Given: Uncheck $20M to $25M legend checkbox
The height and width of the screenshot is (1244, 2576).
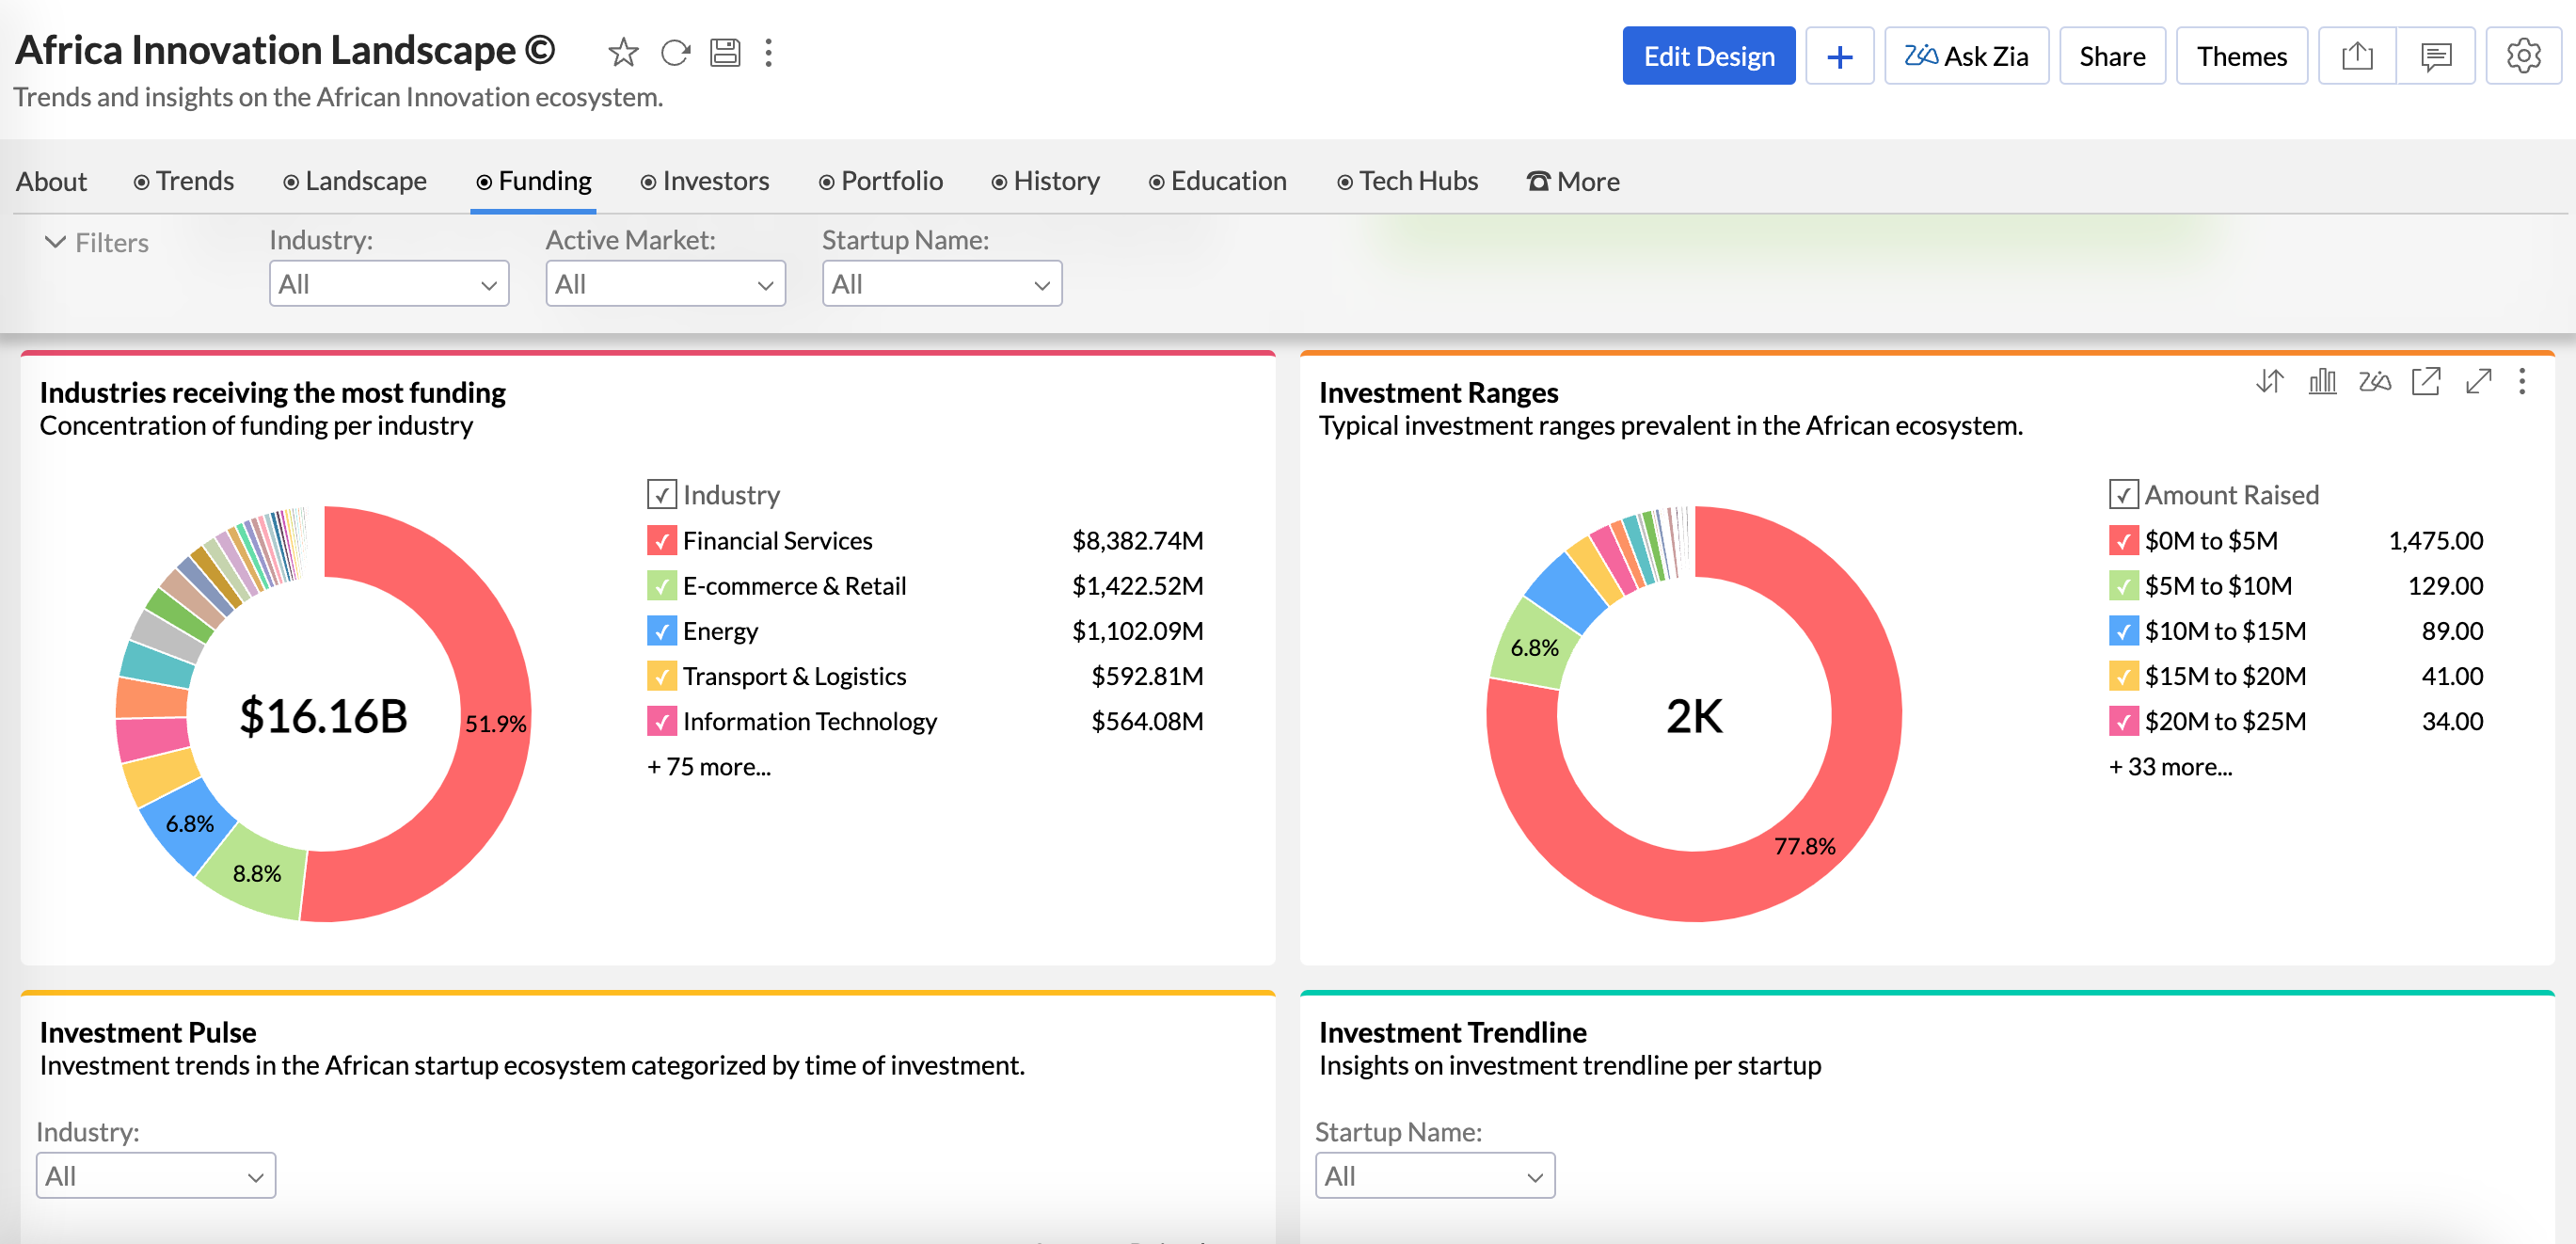Looking at the screenshot, I should (2123, 721).
